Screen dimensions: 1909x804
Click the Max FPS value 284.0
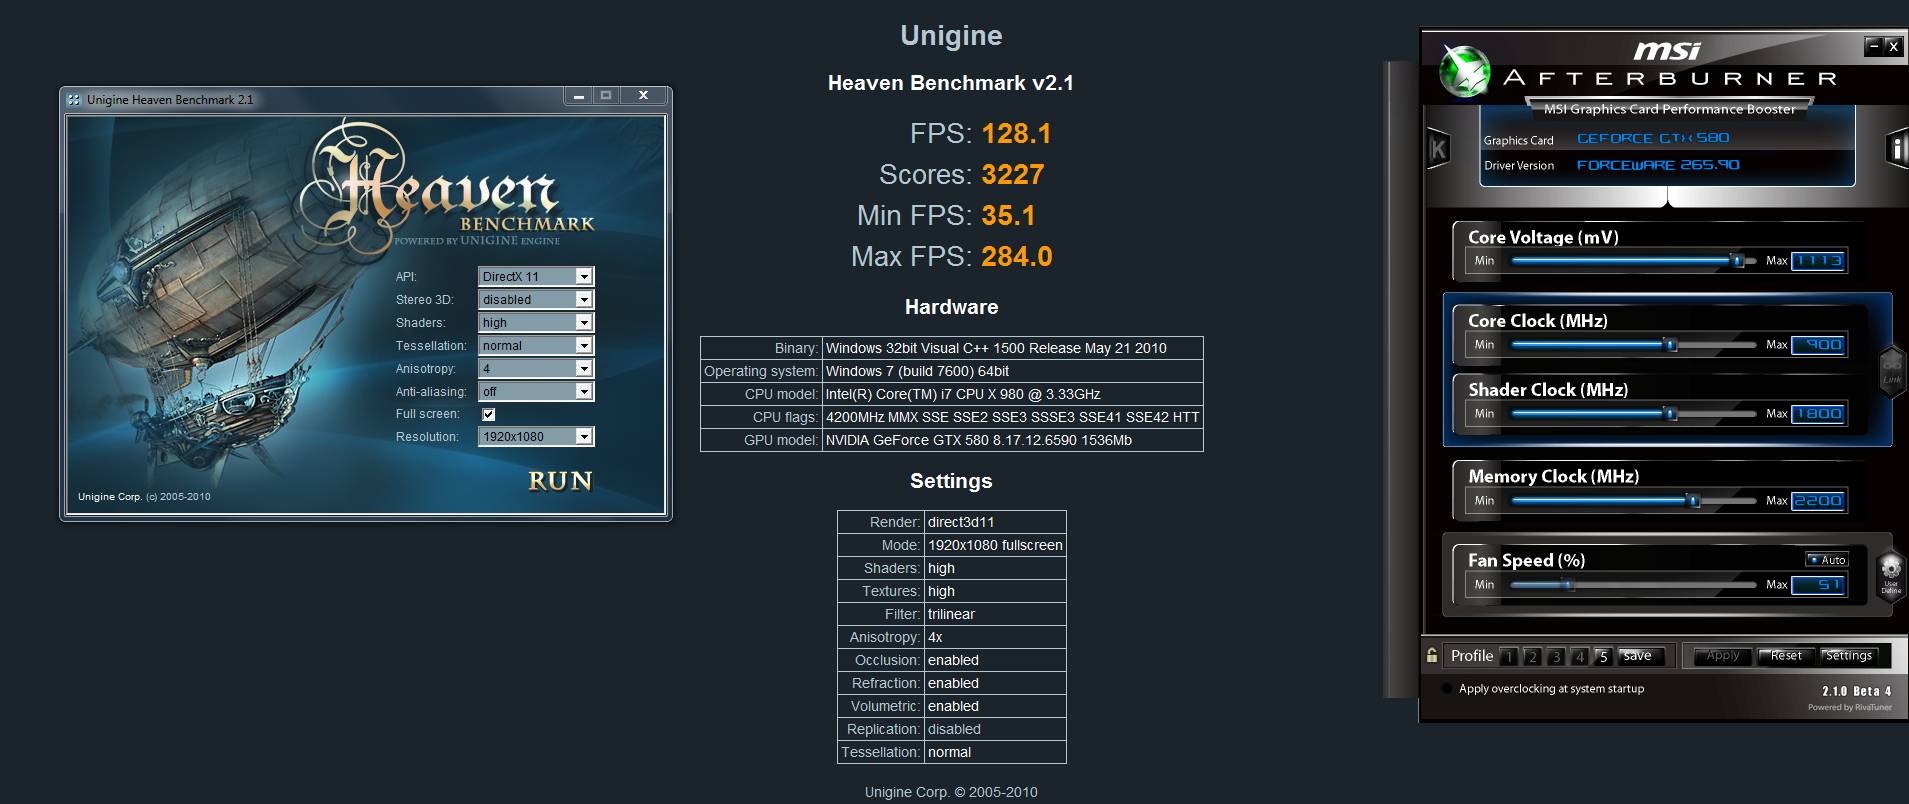point(1017,257)
